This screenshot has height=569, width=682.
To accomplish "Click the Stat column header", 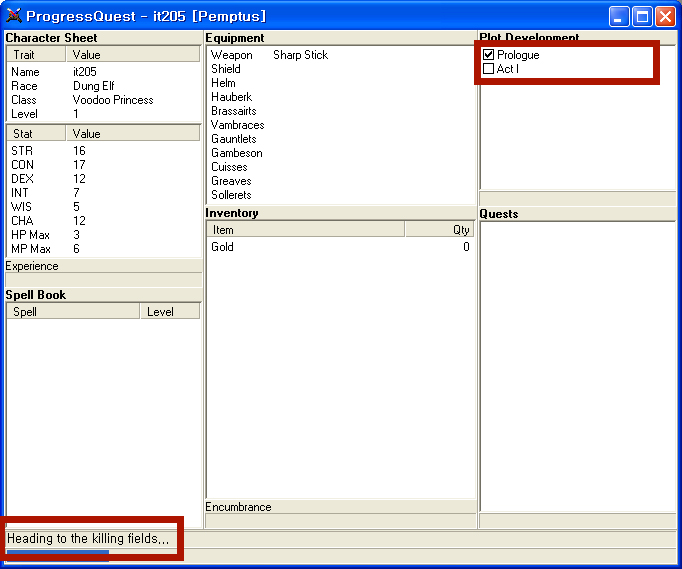I will point(36,134).
